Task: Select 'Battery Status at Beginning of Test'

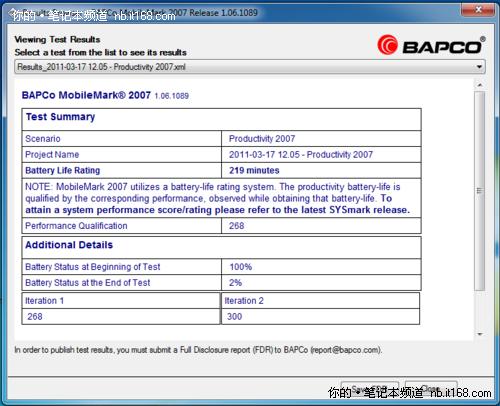Action: coord(93,267)
